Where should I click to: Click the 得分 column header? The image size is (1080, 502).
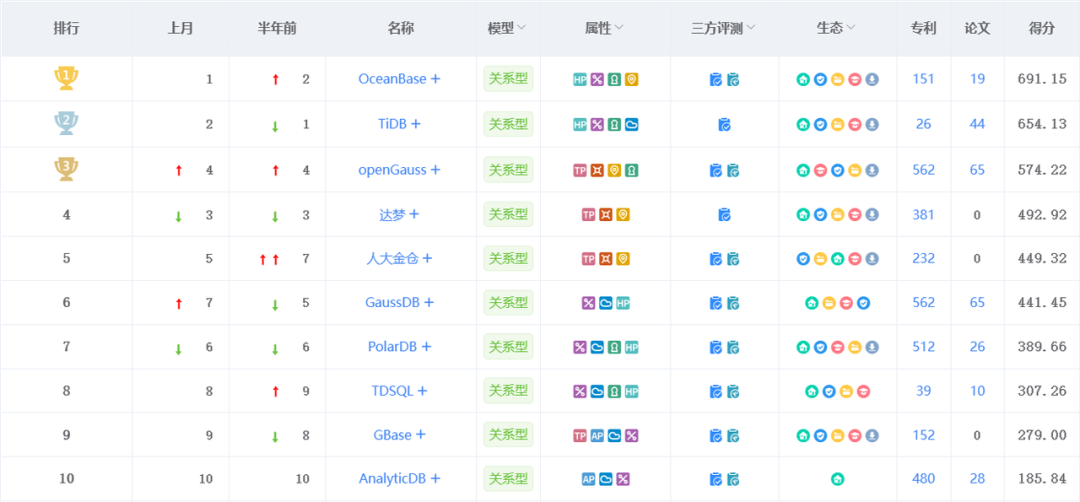point(1041,28)
